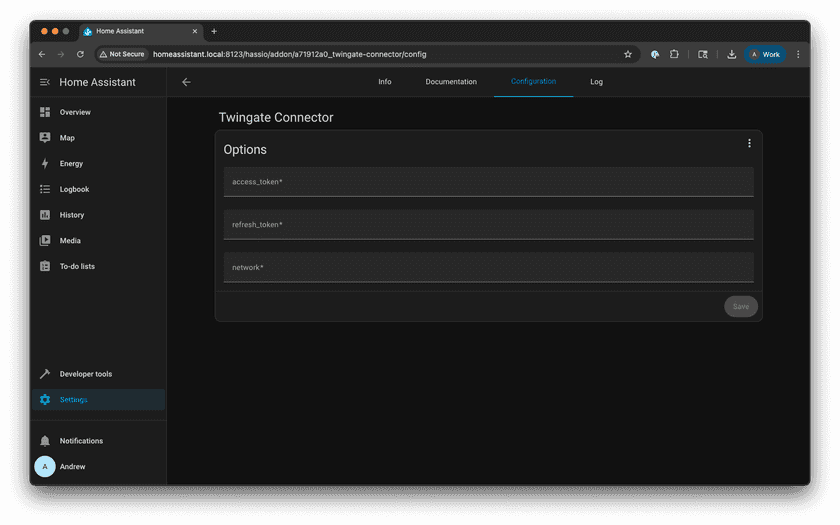Go to Settings in the sidebar
This screenshot has width=840, height=525.
pyautogui.click(x=73, y=400)
